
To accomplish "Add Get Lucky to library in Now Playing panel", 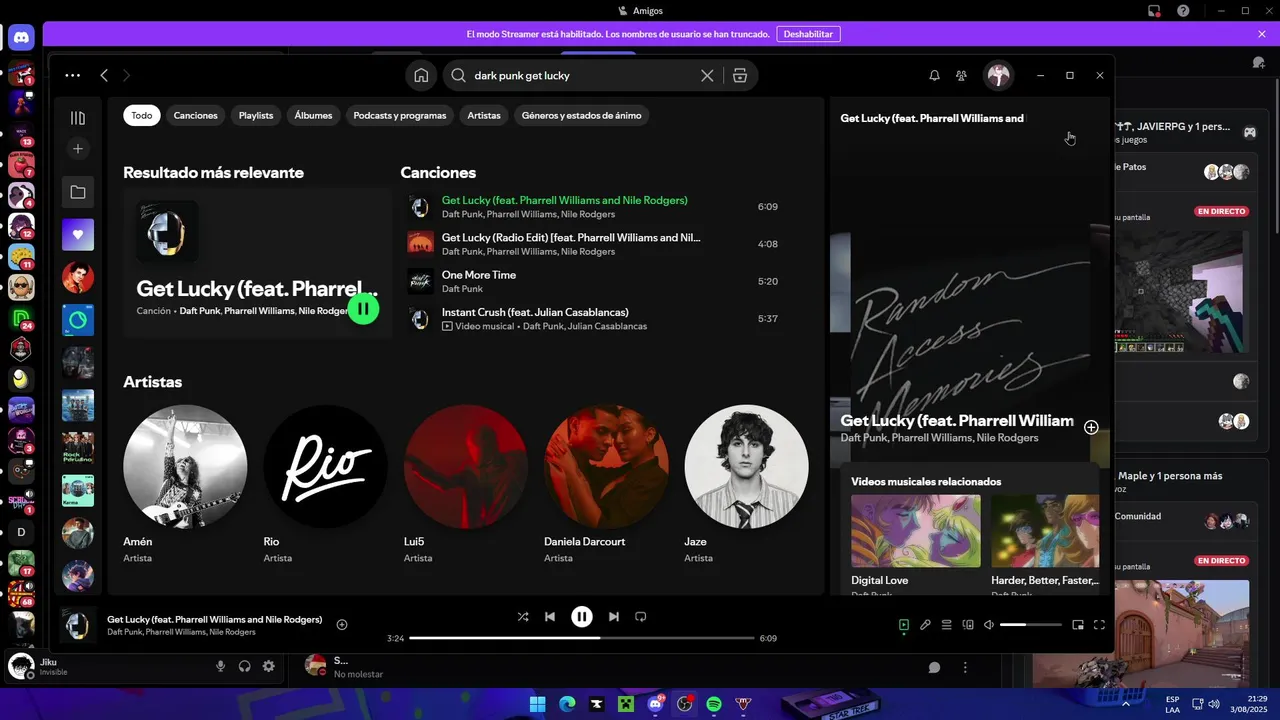I will click(1091, 427).
